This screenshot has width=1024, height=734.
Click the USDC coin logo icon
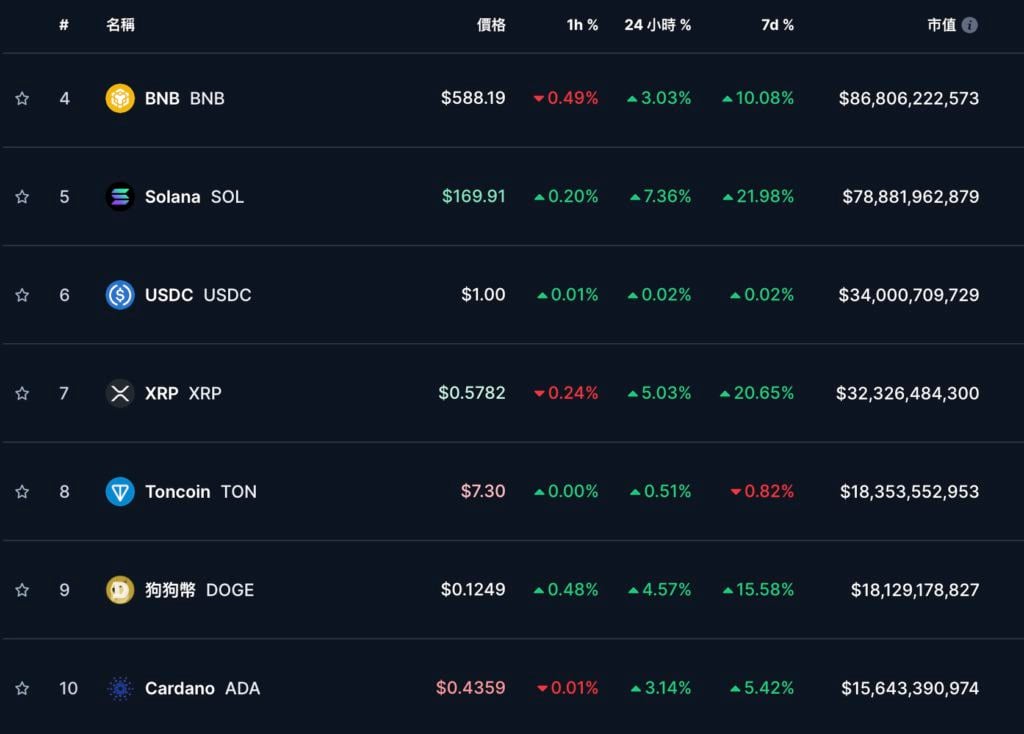tap(120, 295)
